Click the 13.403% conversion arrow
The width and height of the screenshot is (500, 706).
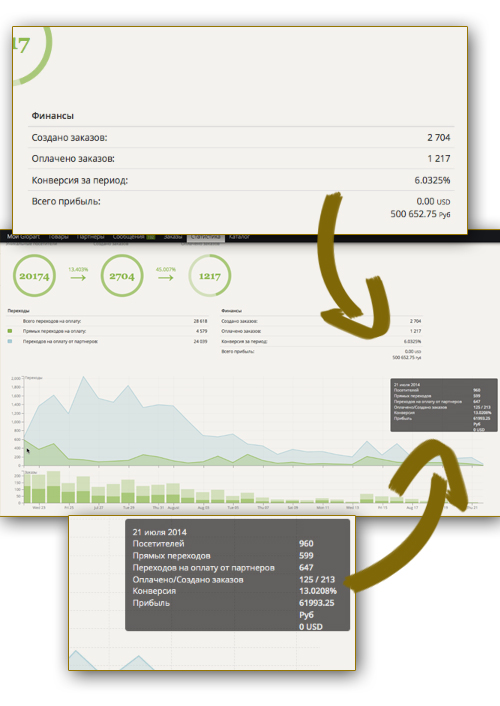coord(78,274)
